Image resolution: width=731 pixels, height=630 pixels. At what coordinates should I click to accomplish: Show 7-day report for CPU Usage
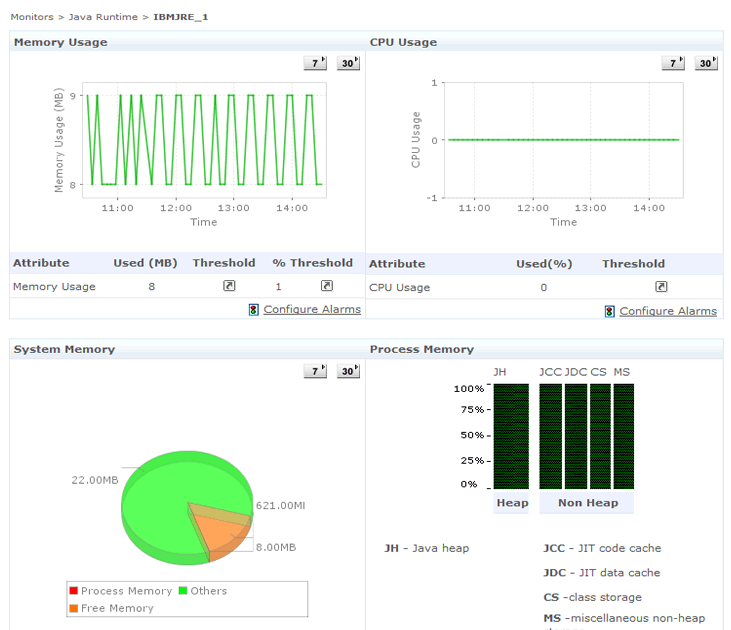[673, 63]
